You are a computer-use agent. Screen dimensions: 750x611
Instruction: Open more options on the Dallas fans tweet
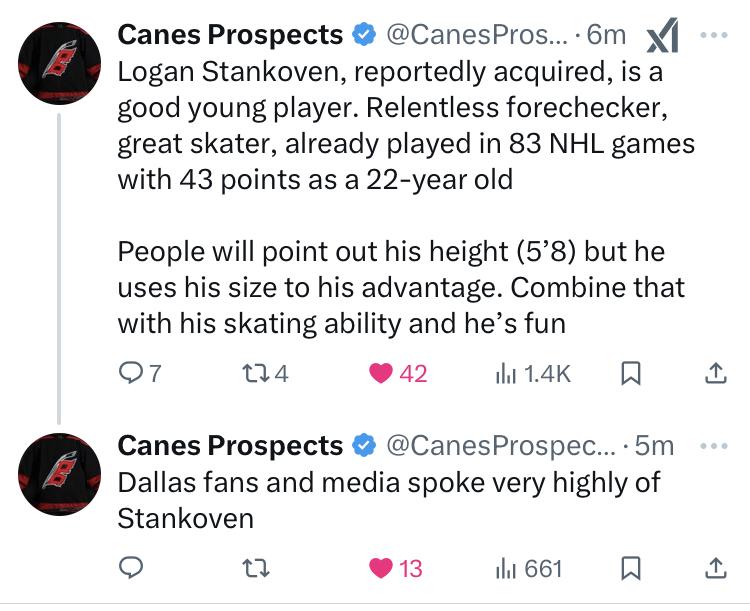click(714, 445)
